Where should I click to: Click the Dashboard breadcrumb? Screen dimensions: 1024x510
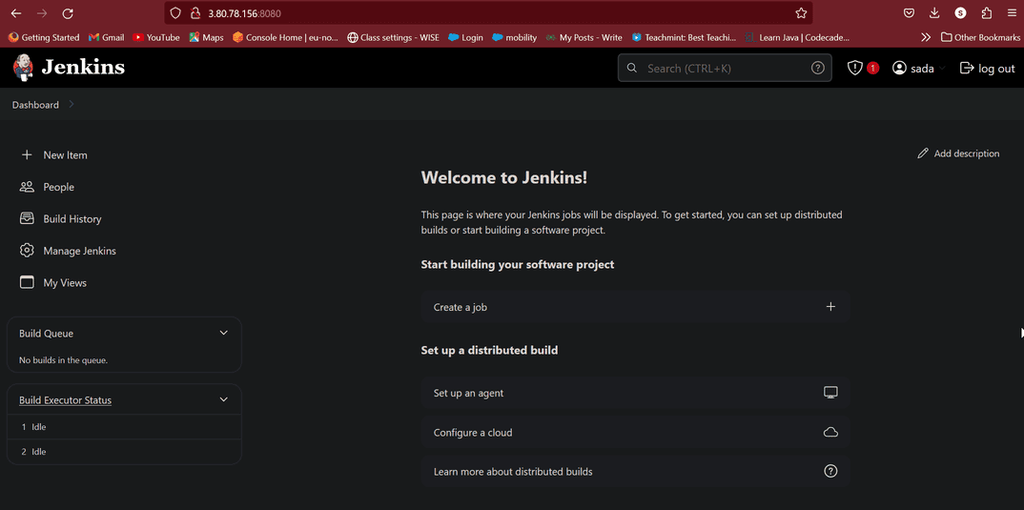pyautogui.click(x=35, y=104)
